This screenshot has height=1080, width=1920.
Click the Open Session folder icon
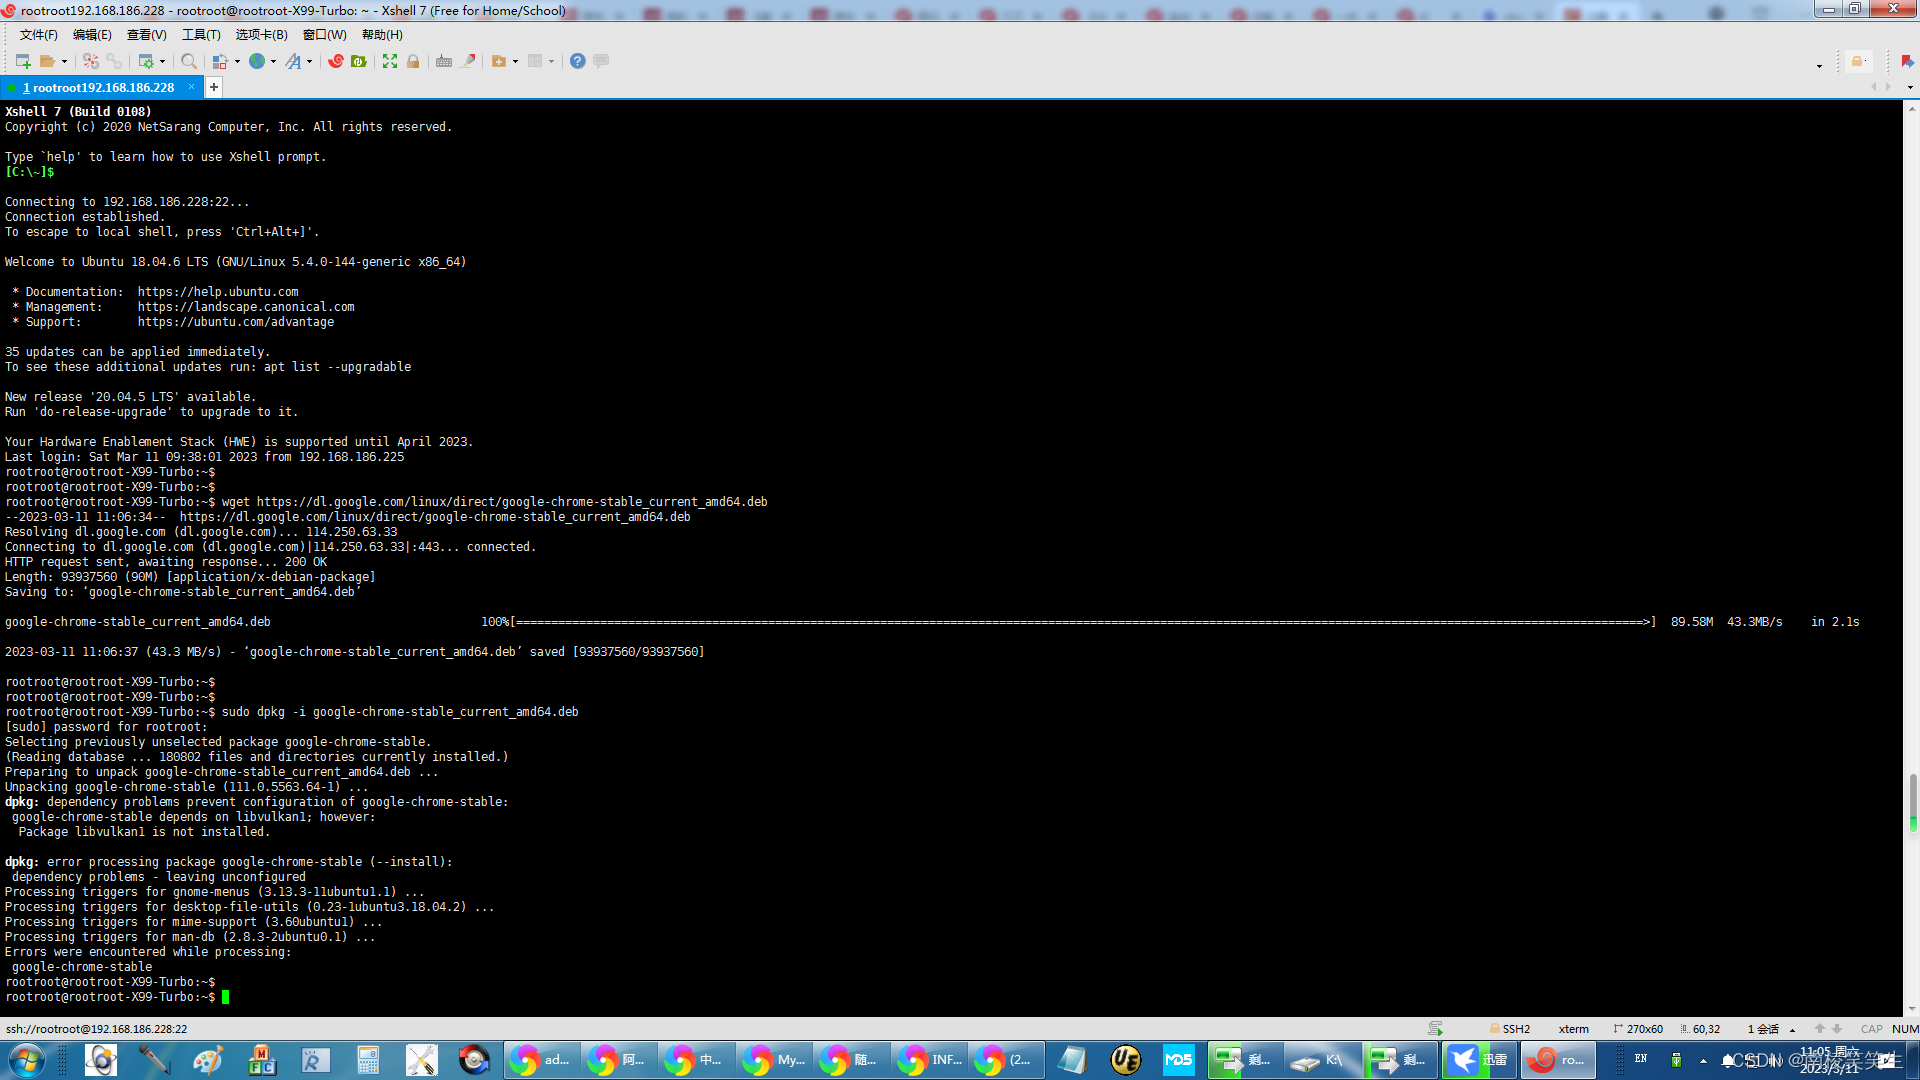click(x=47, y=61)
